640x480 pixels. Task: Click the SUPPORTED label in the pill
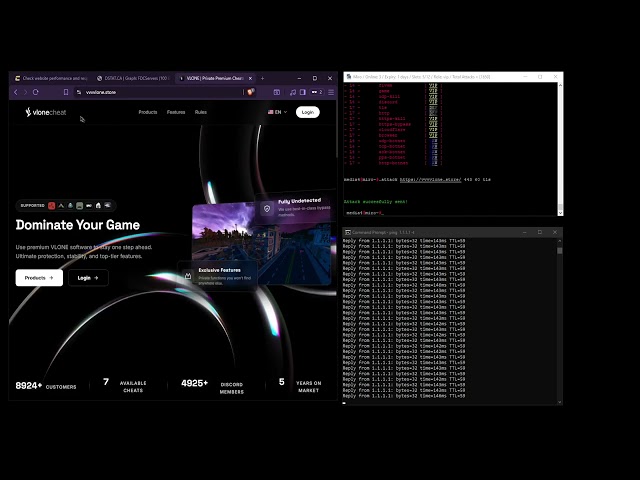pos(32,205)
